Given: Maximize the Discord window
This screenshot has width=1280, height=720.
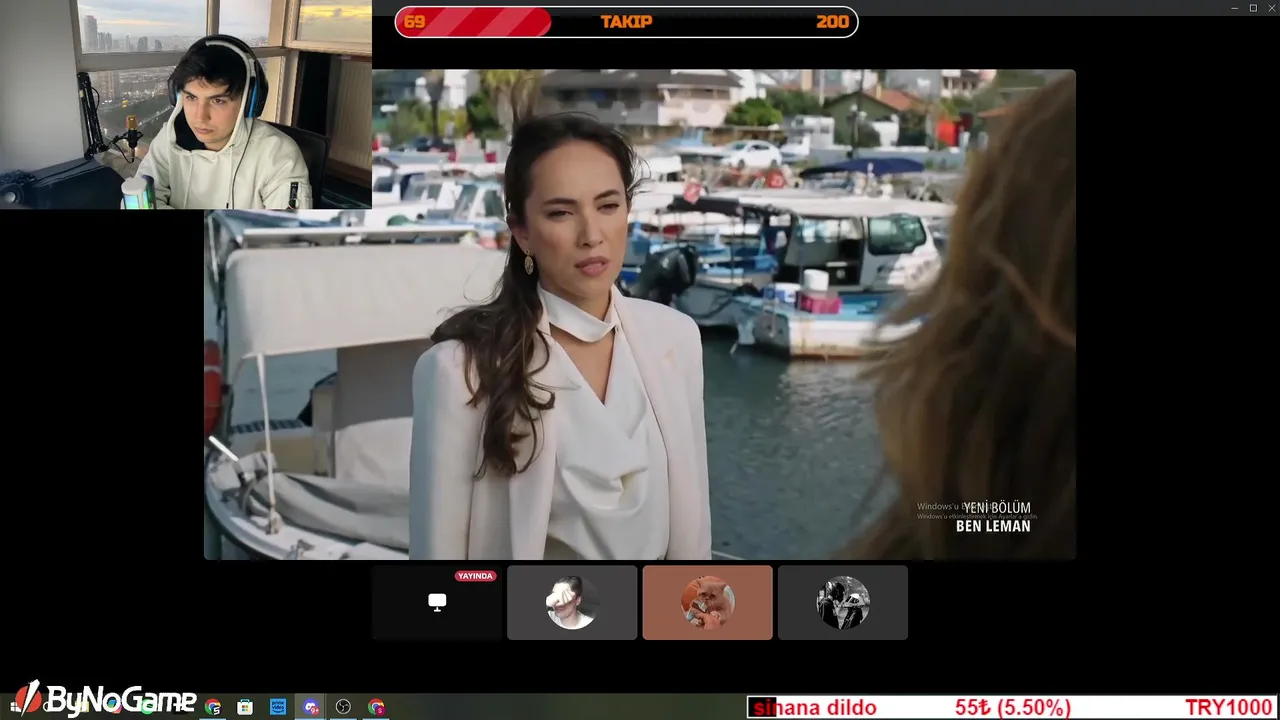Looking at the screenshot, I should pyautogui.click(x=1253, y=8).
